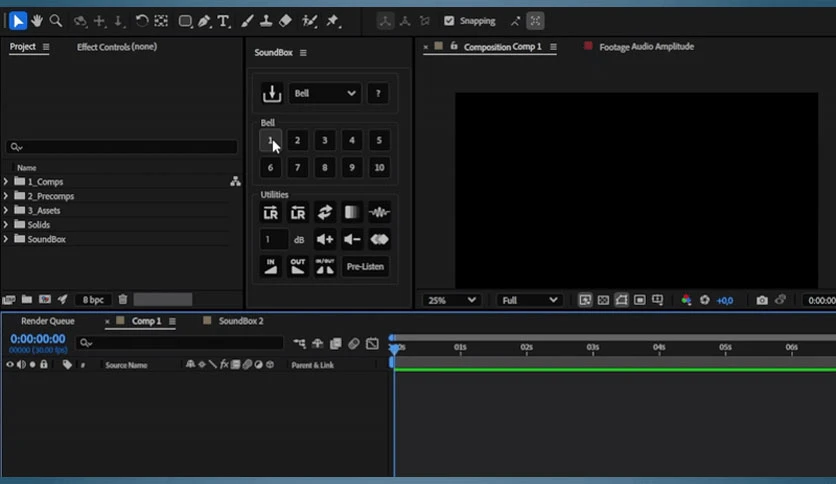Click Bell sound button 5
Viewport: 836px width, 484px height.
point(379,140)
